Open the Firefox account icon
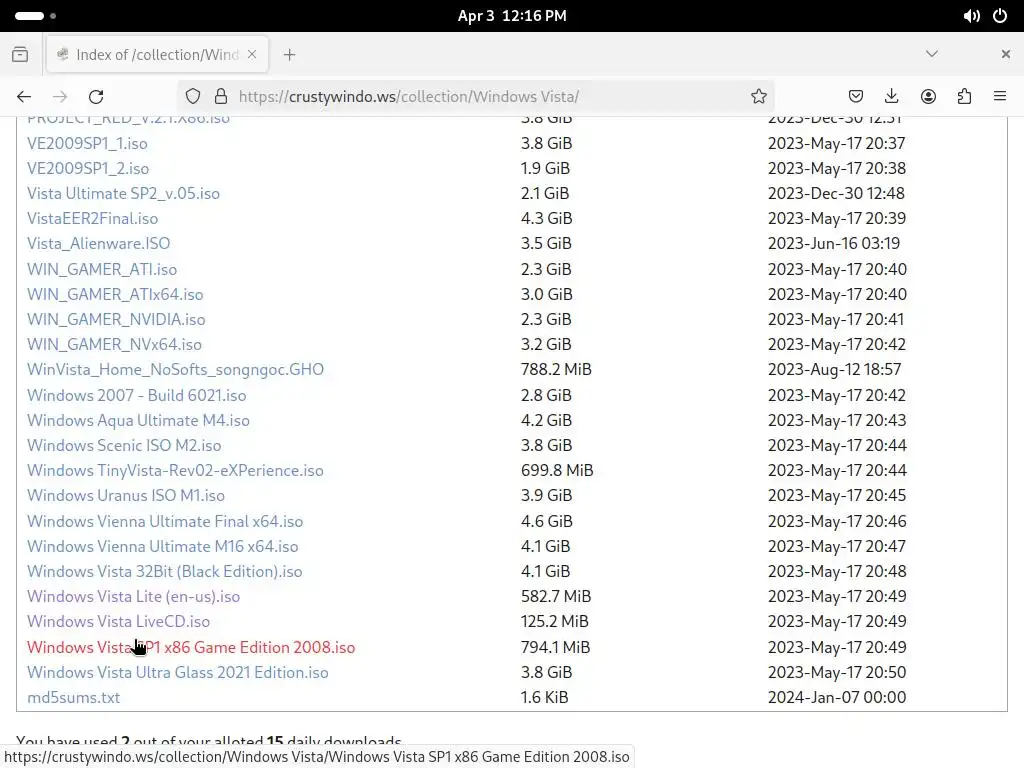Screen dimensions: 1024x768 [x=928, y=97]
